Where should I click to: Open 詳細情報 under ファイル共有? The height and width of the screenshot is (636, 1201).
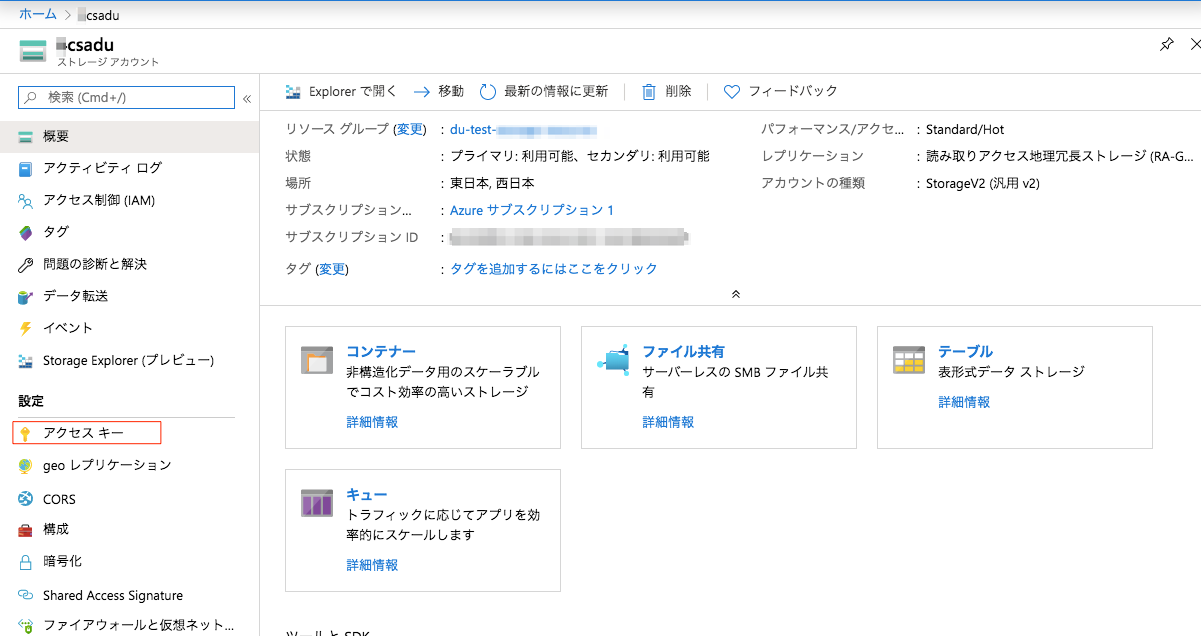[x=668, y=422]
